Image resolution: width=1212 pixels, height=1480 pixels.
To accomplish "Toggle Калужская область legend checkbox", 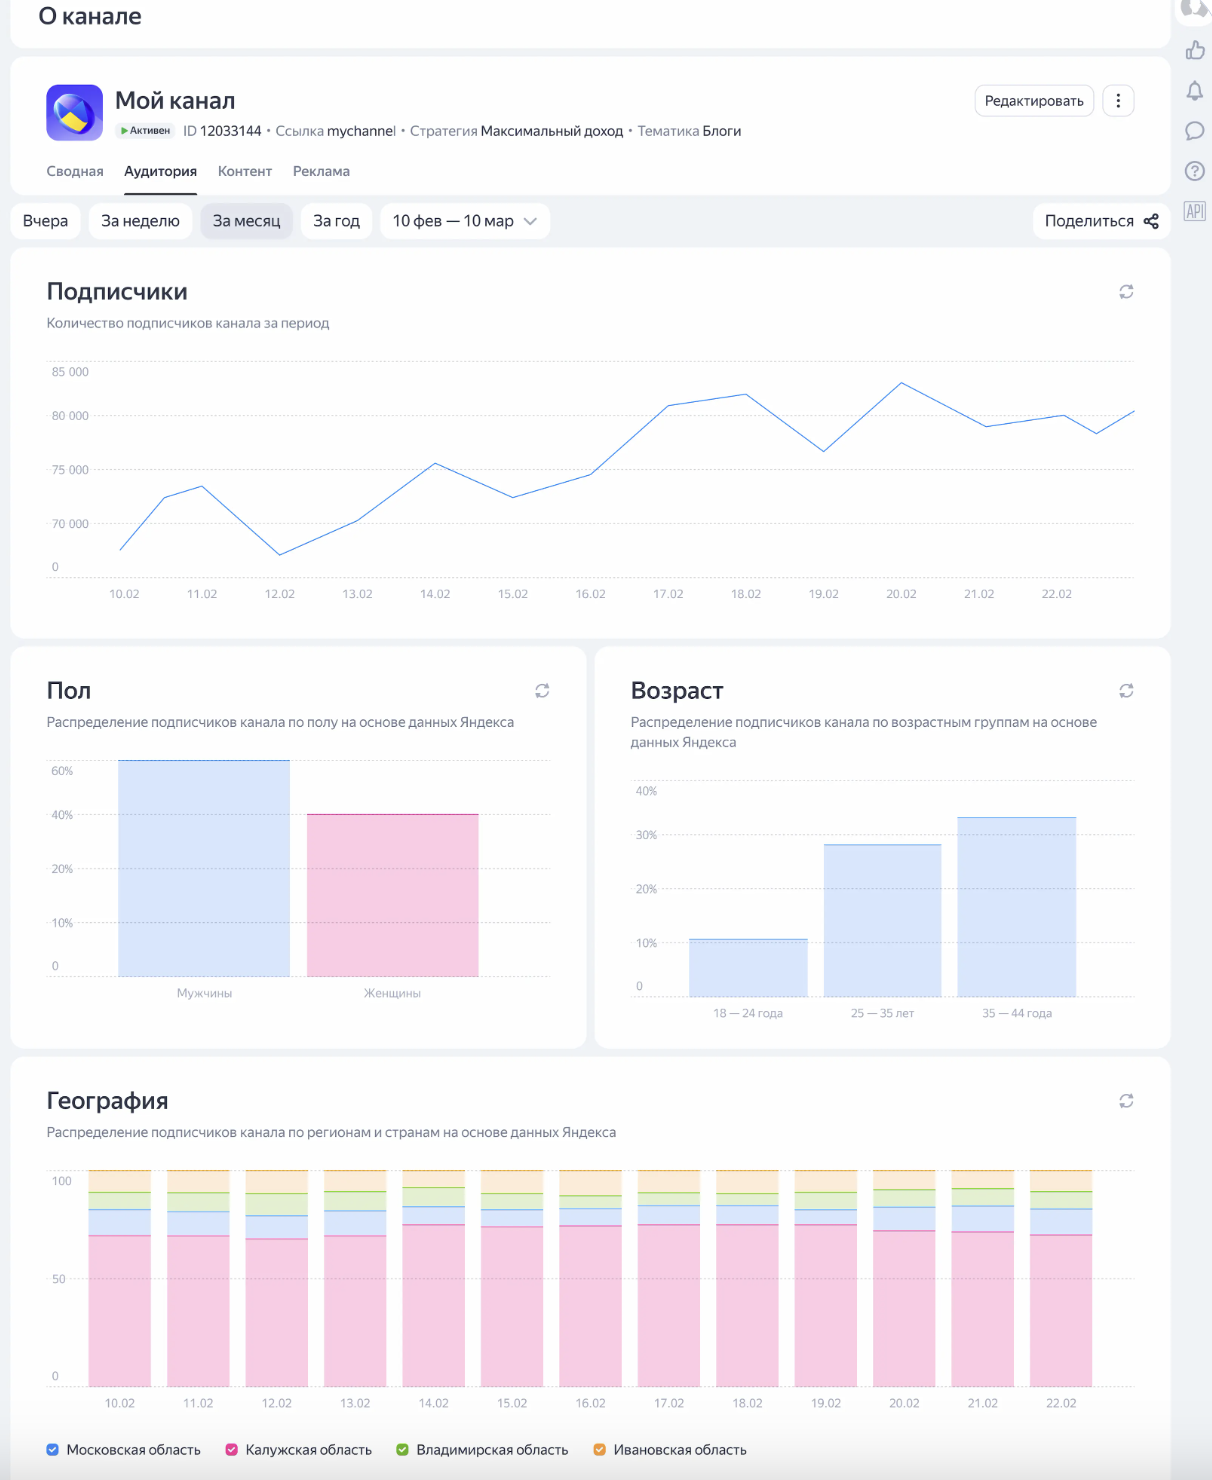I will coord(232,1450).
